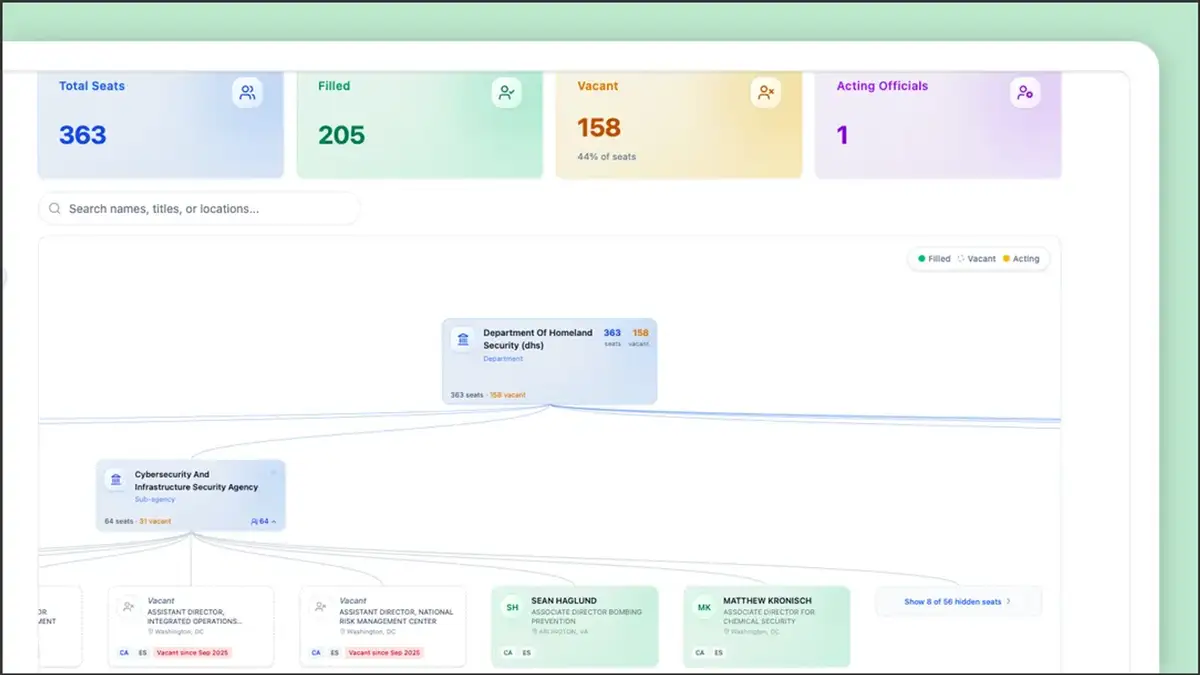
Task: Click the Sub-agency label on CISA node
Action: (x=155, y=499)
